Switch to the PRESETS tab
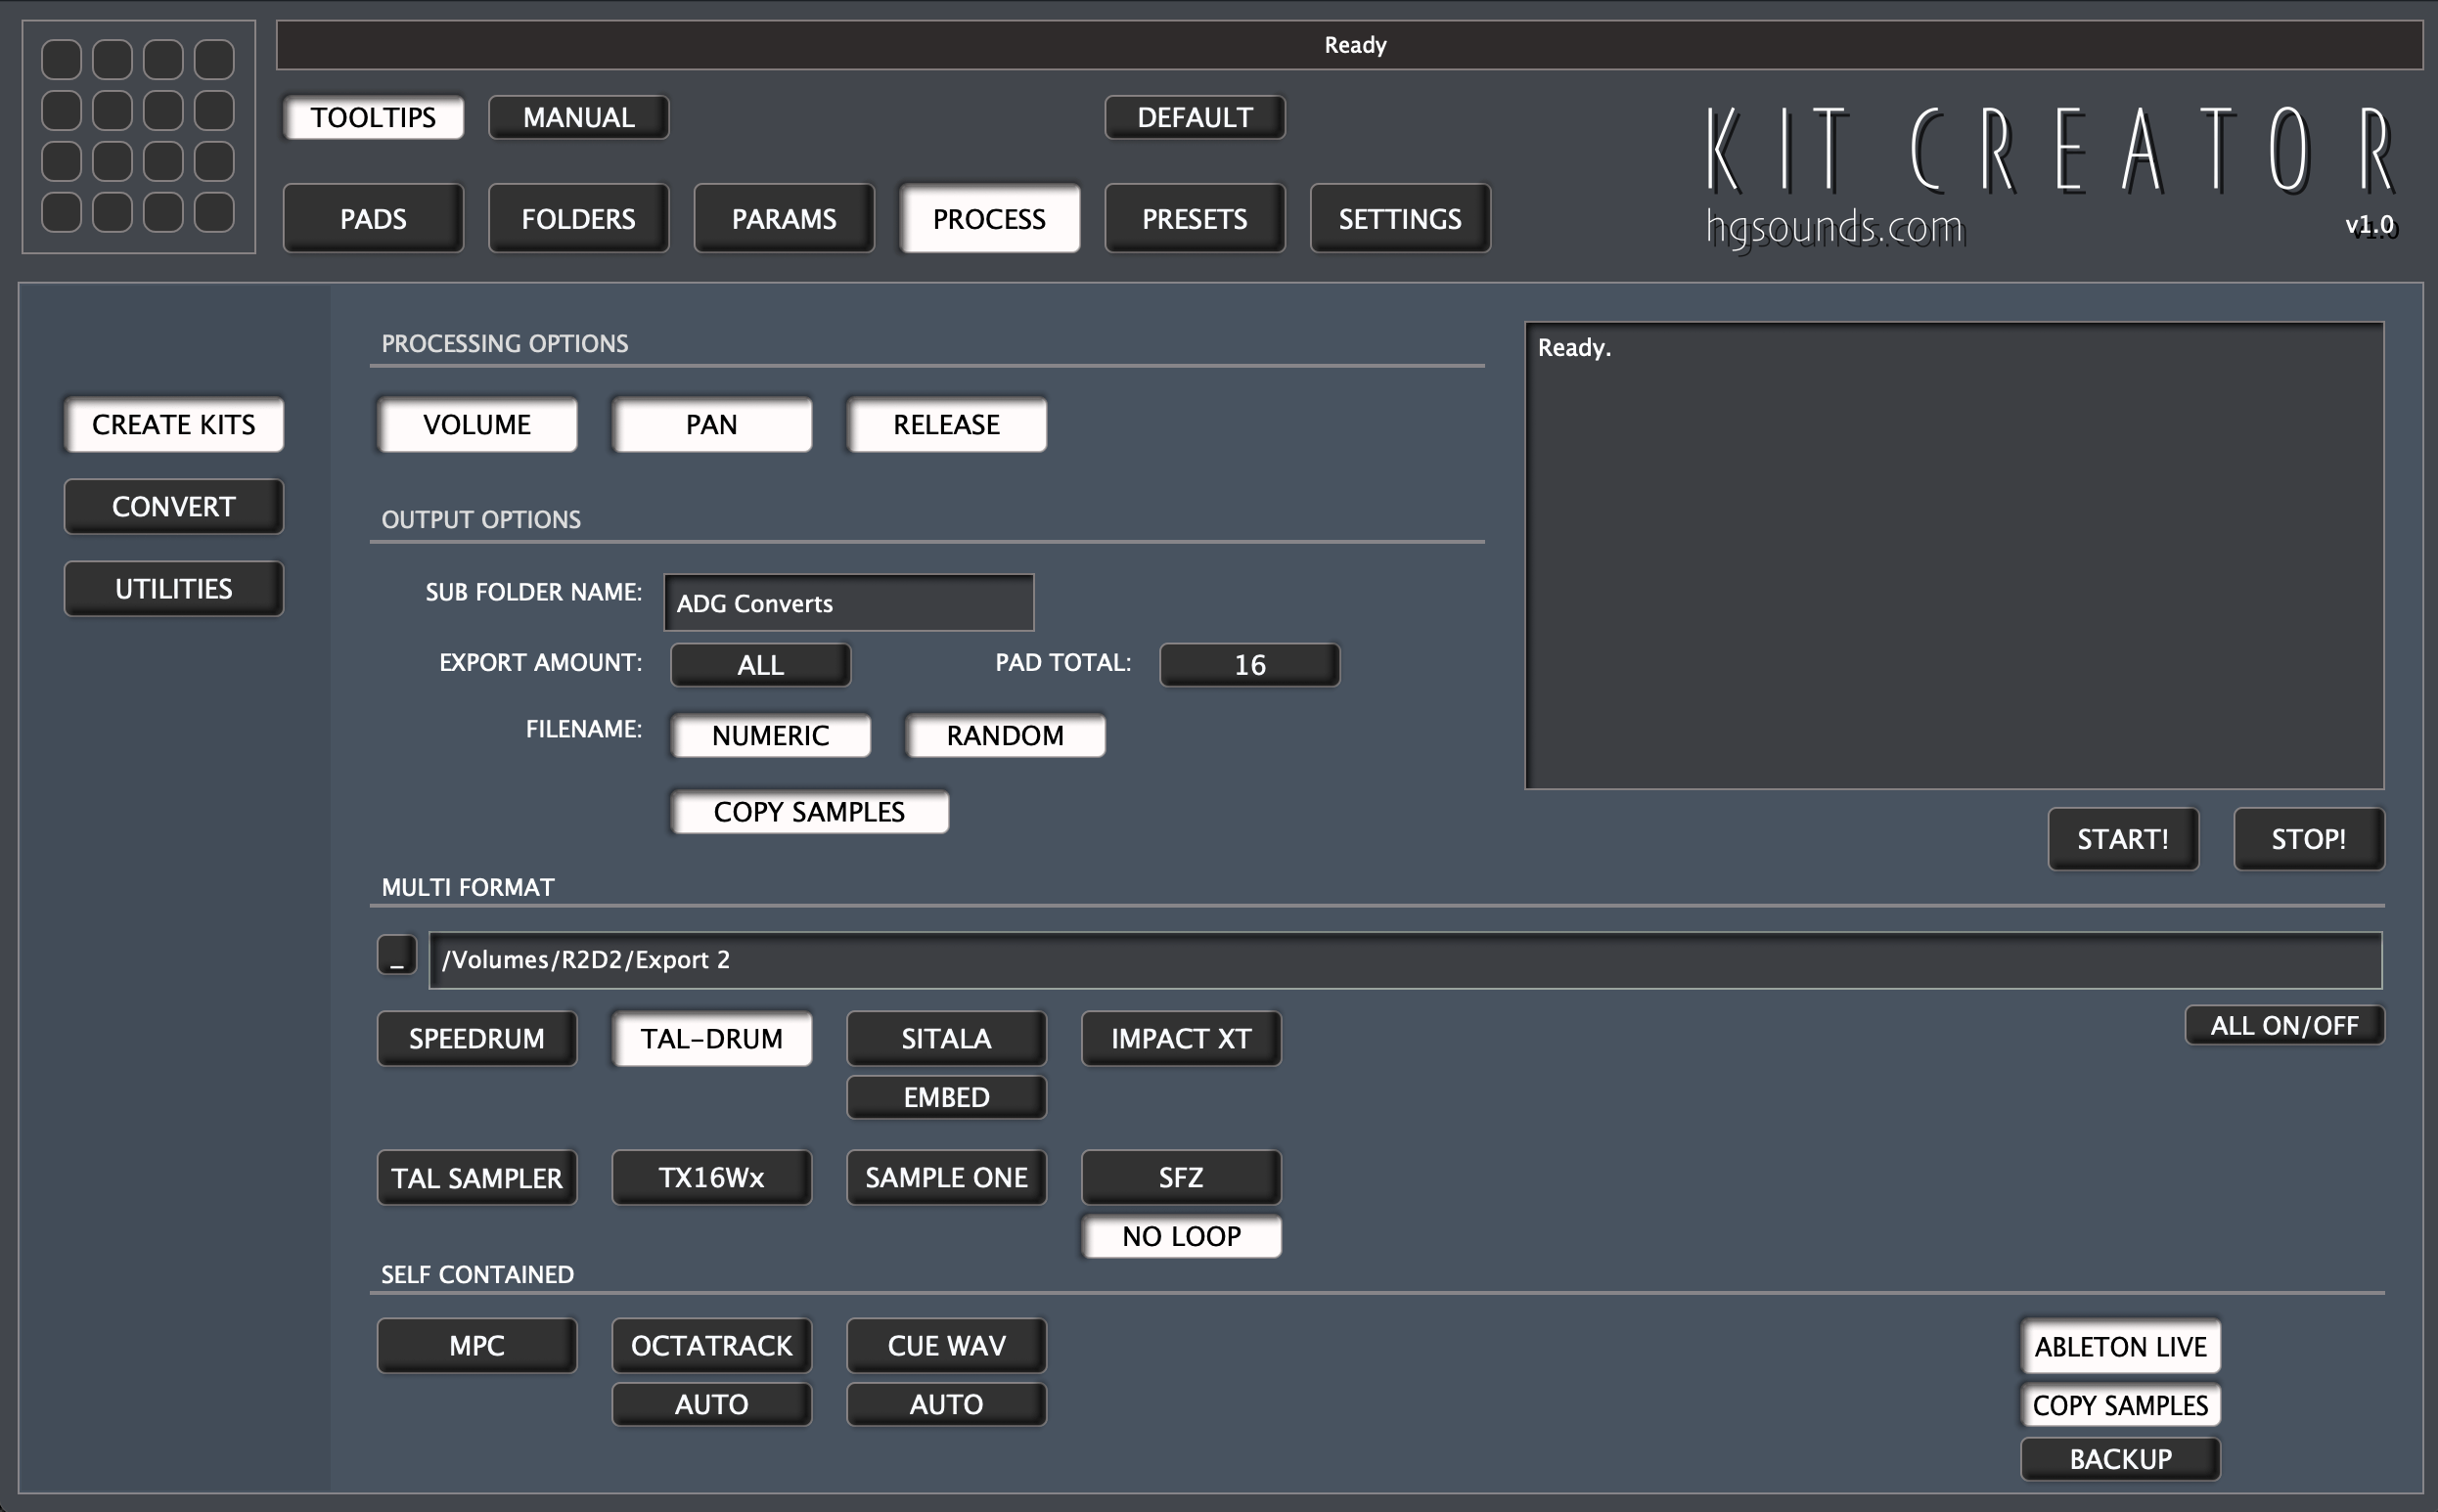Screen dimensions: 2438x1512 coord(1194,219)
